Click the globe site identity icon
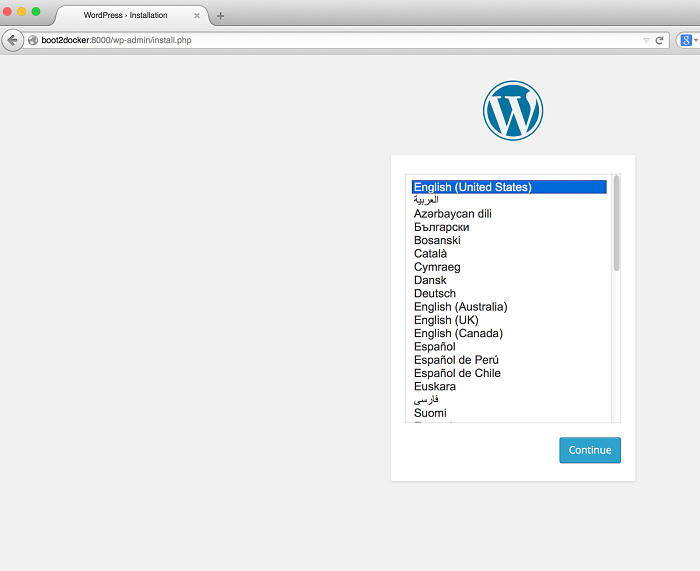700x571 pixels. click(x=33, y=40)
